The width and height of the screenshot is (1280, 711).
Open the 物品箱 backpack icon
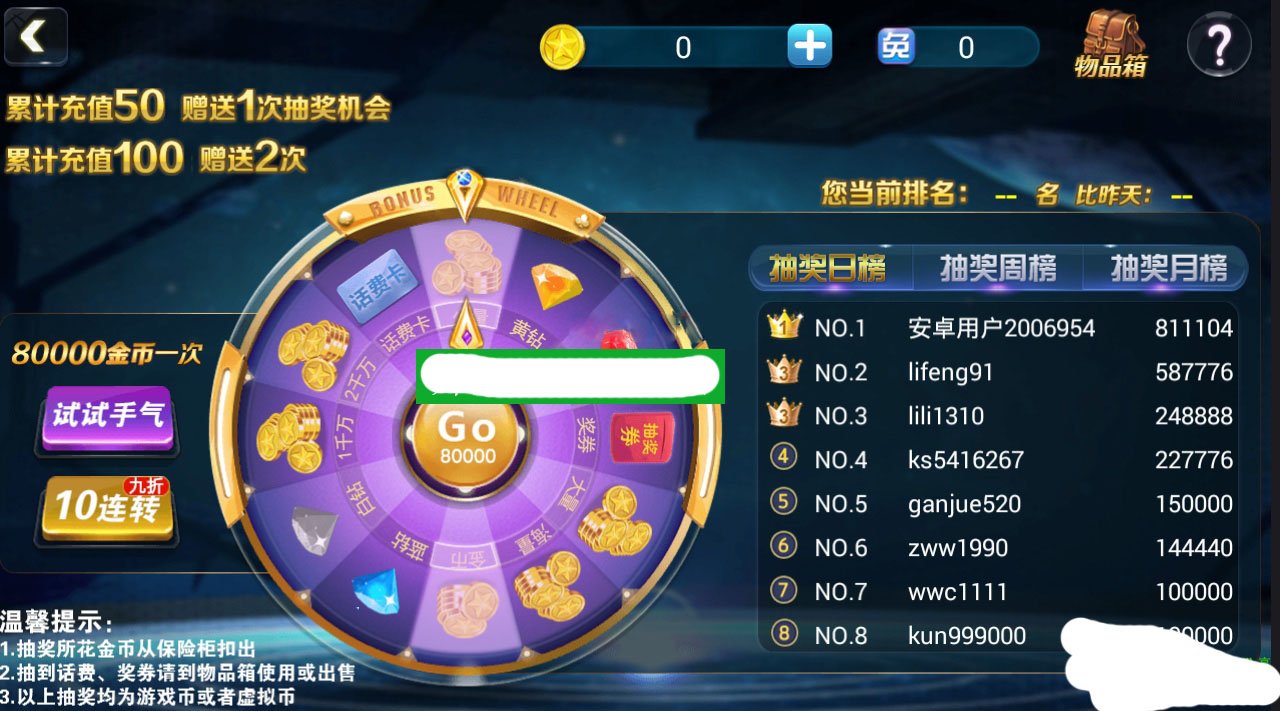click(1111, 43)
